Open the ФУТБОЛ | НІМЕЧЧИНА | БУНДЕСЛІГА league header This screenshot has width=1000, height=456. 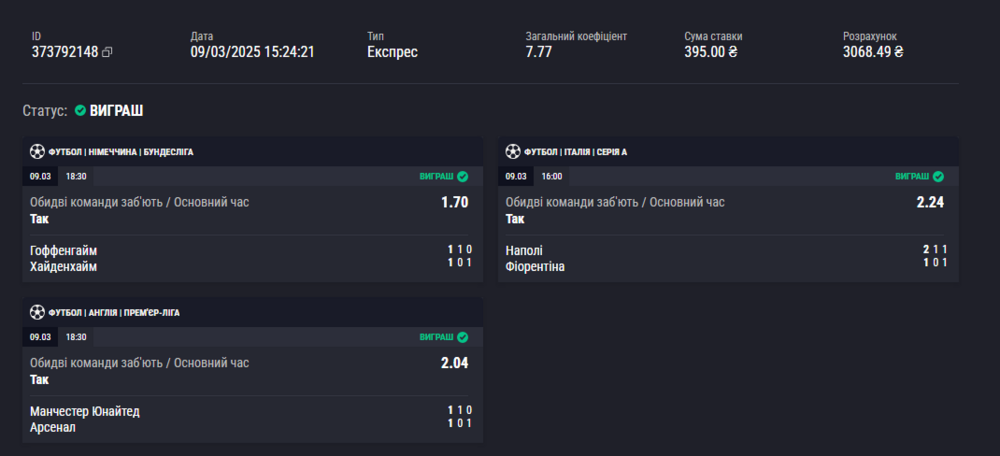[x=120, y=152]
